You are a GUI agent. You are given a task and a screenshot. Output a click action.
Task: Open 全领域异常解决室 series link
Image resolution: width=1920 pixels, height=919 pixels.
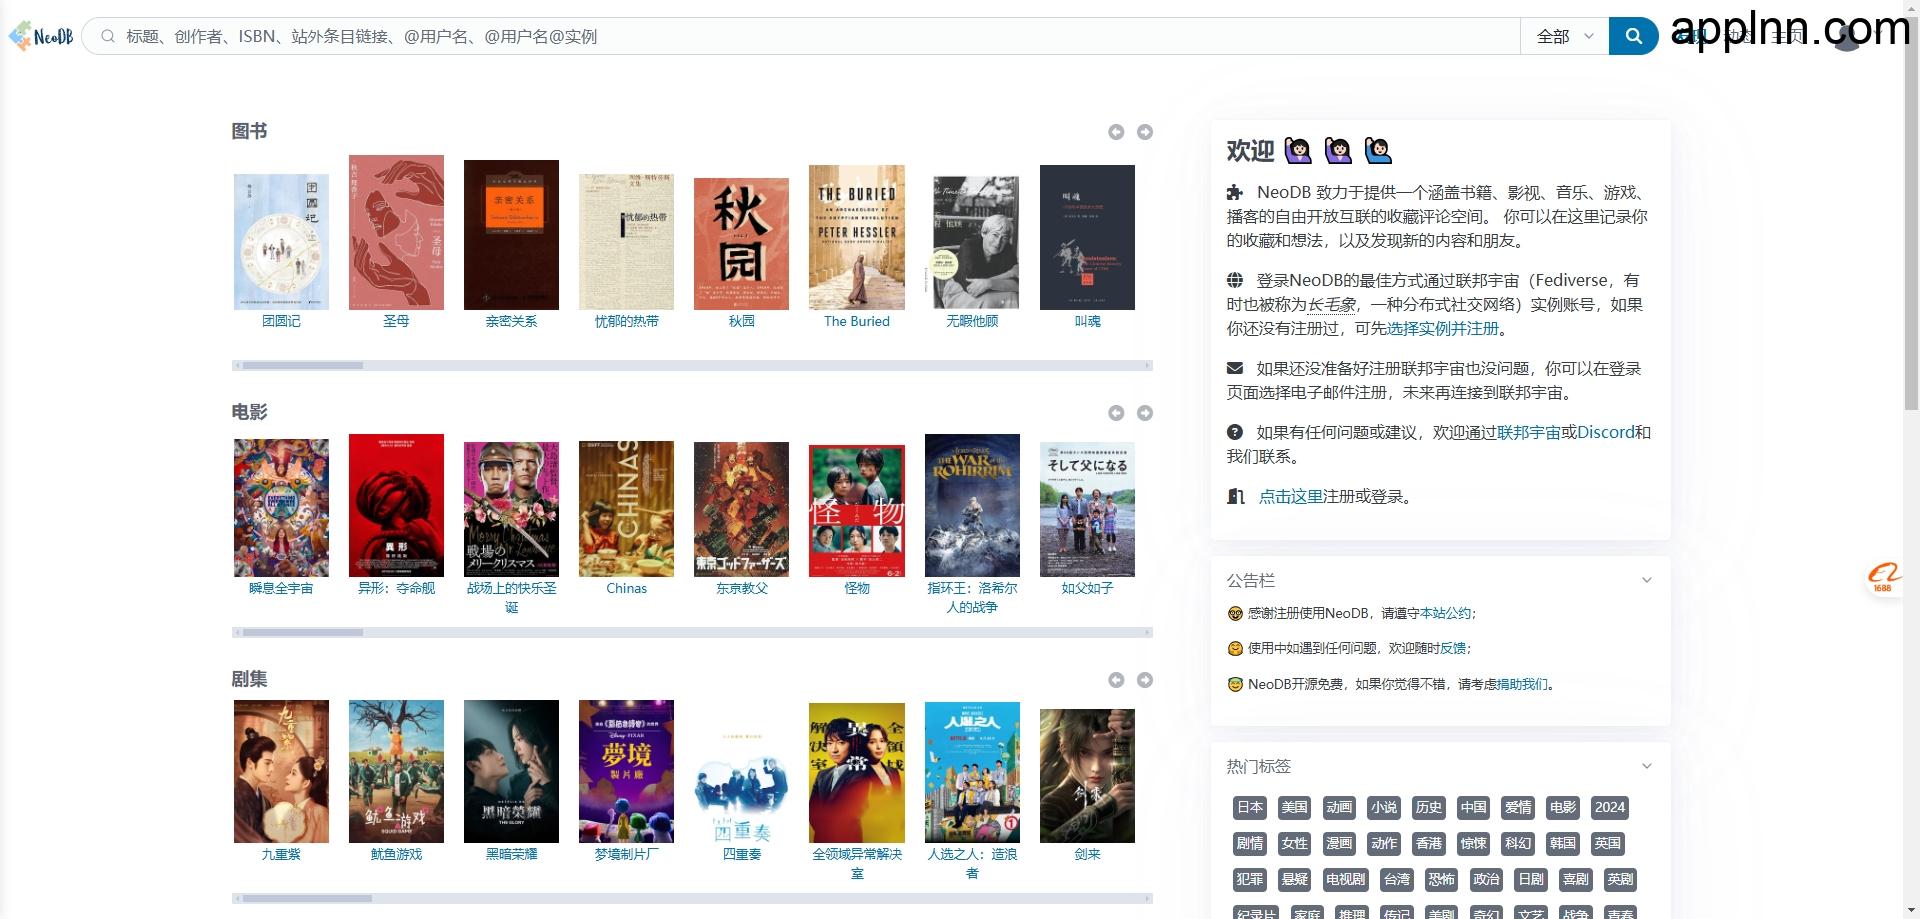point(857,863)
